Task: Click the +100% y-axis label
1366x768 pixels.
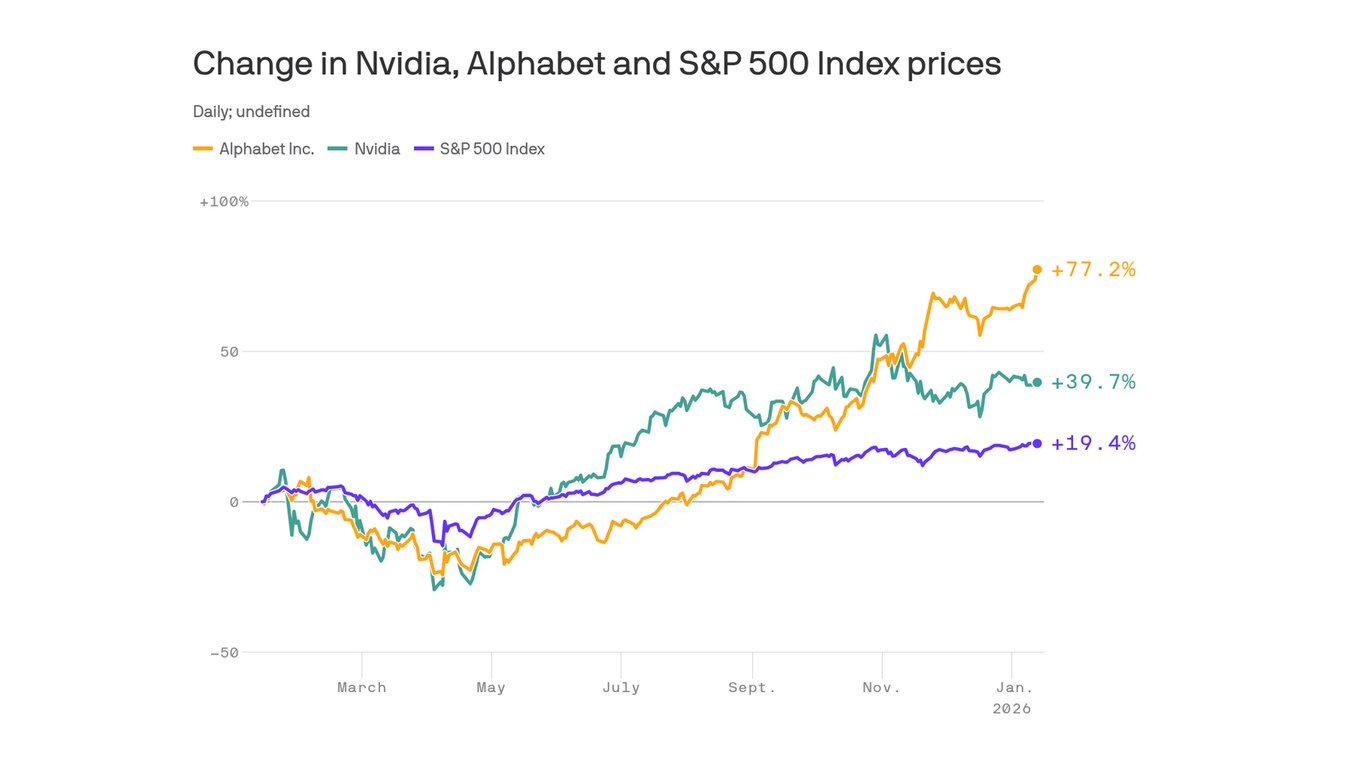Action: 224,202
